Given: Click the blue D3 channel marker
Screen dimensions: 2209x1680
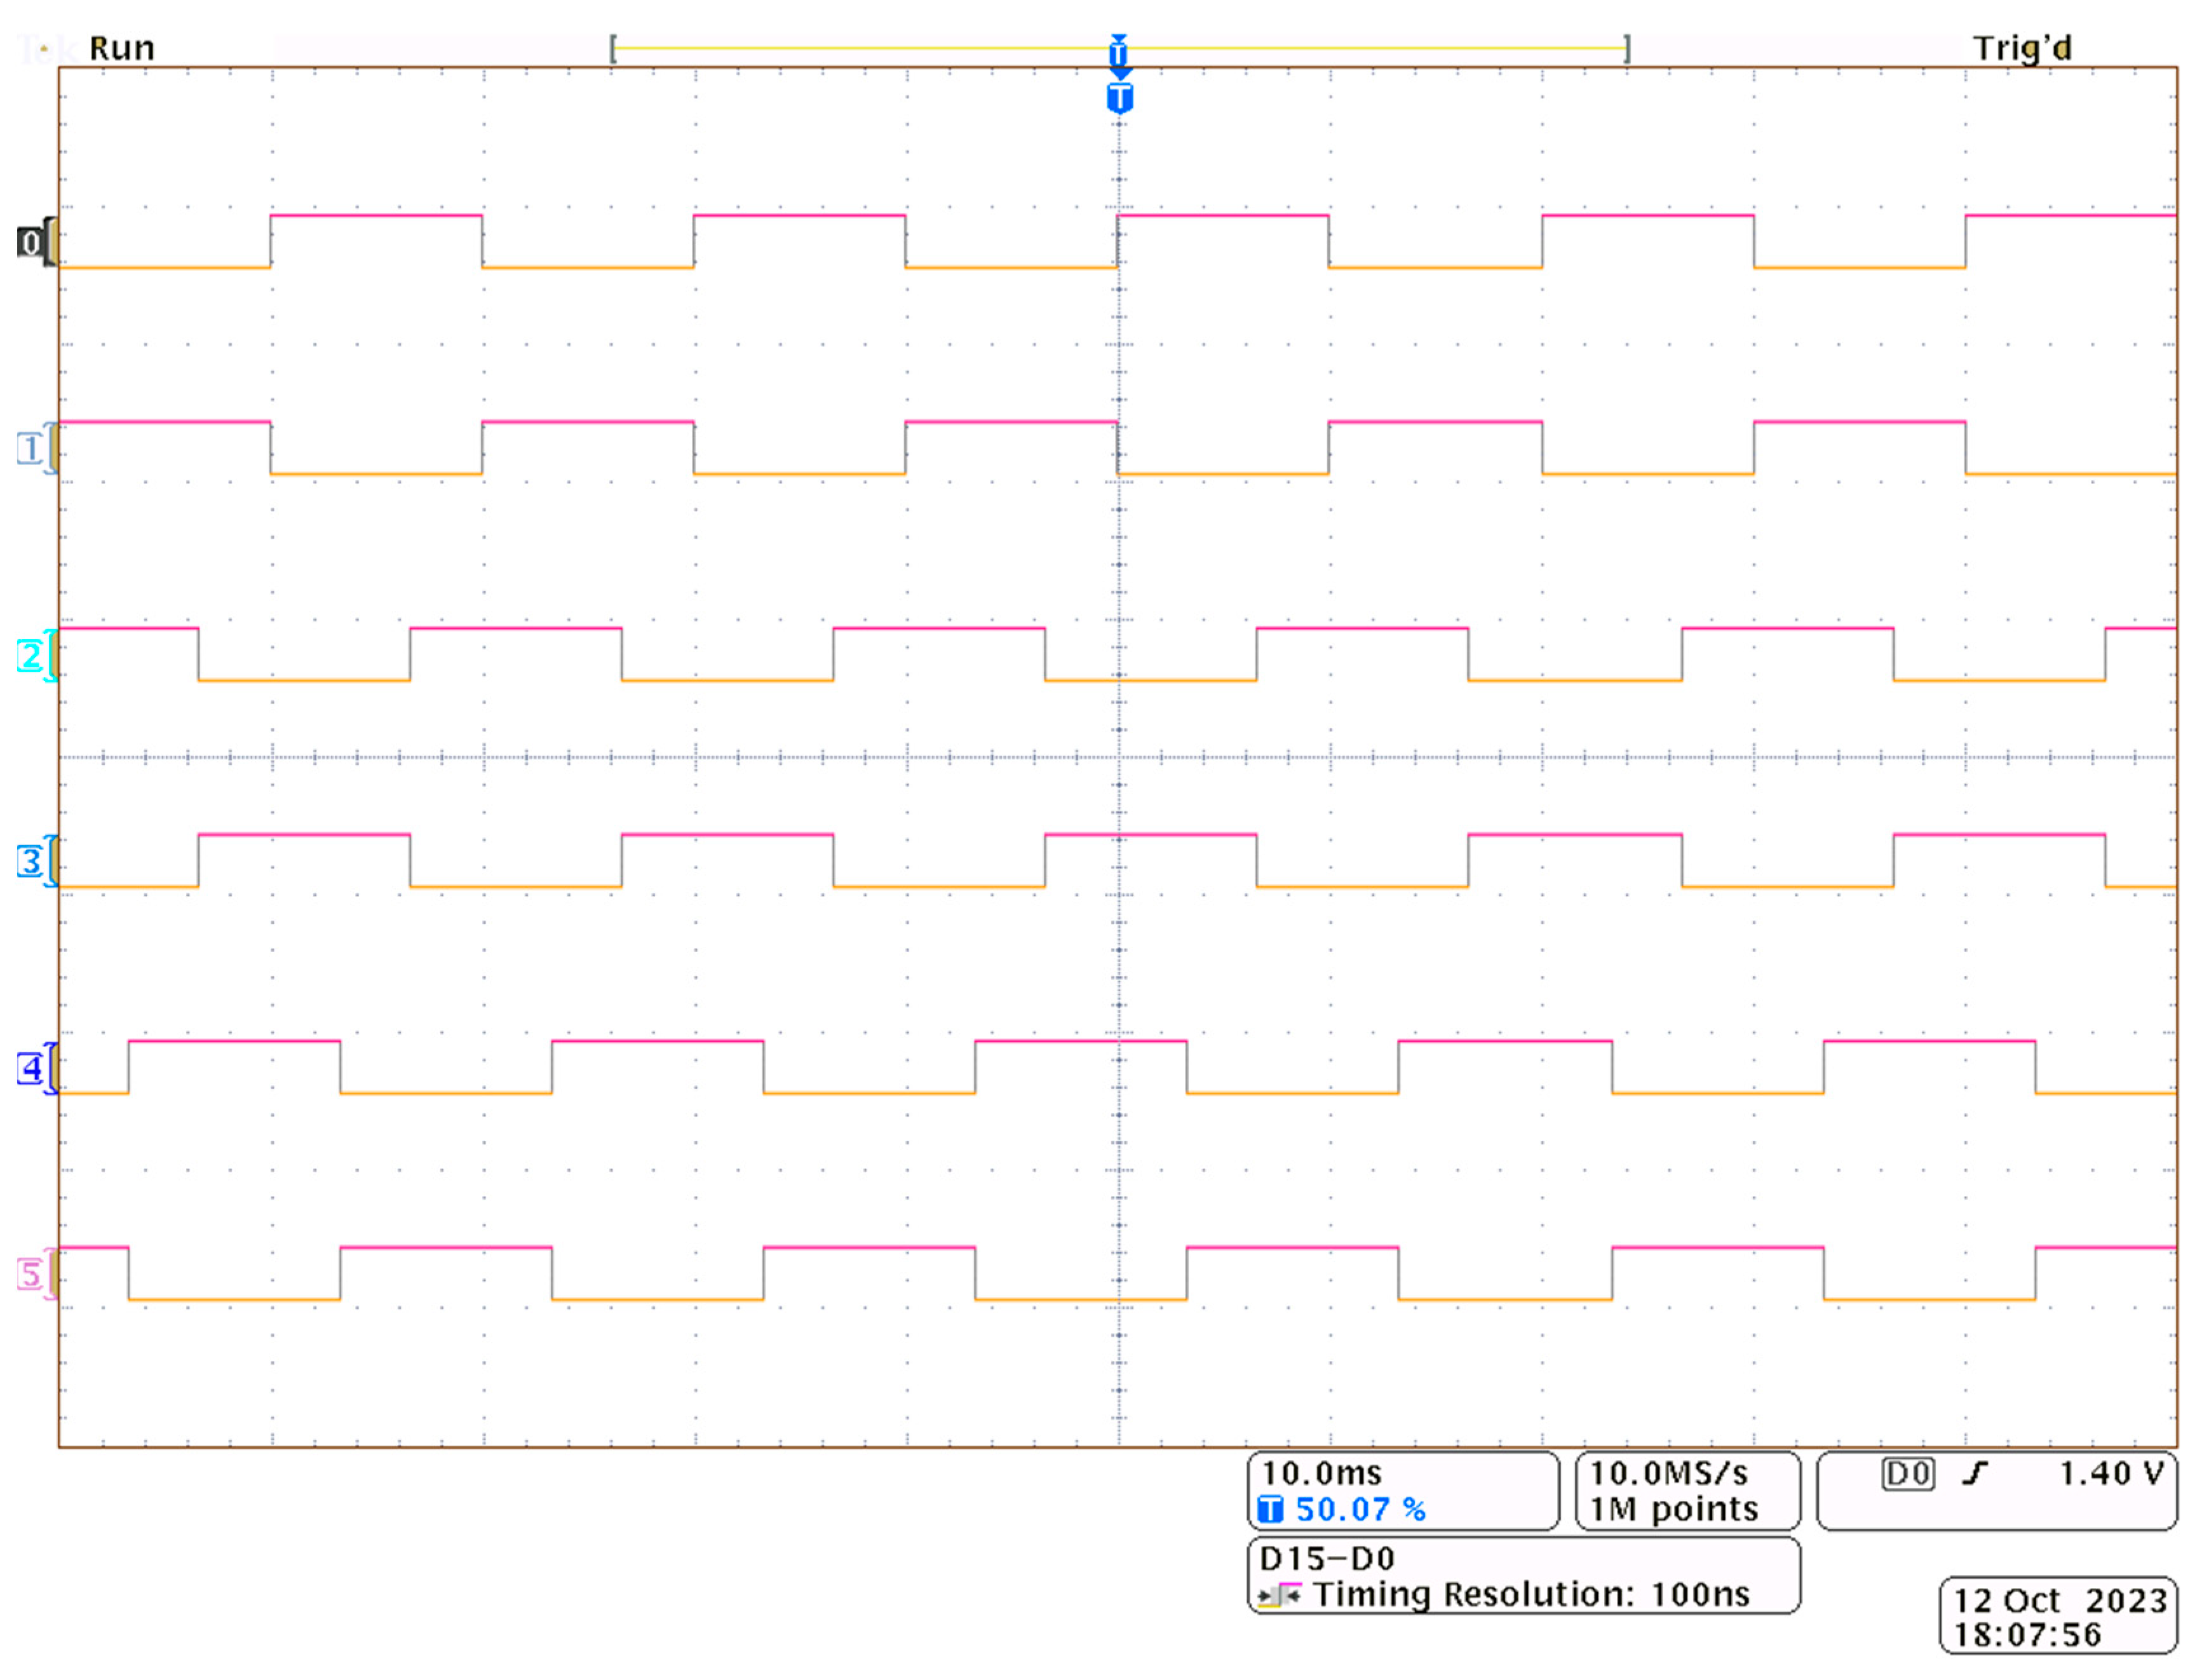Looking at the screenshot, I should [30, 861].
